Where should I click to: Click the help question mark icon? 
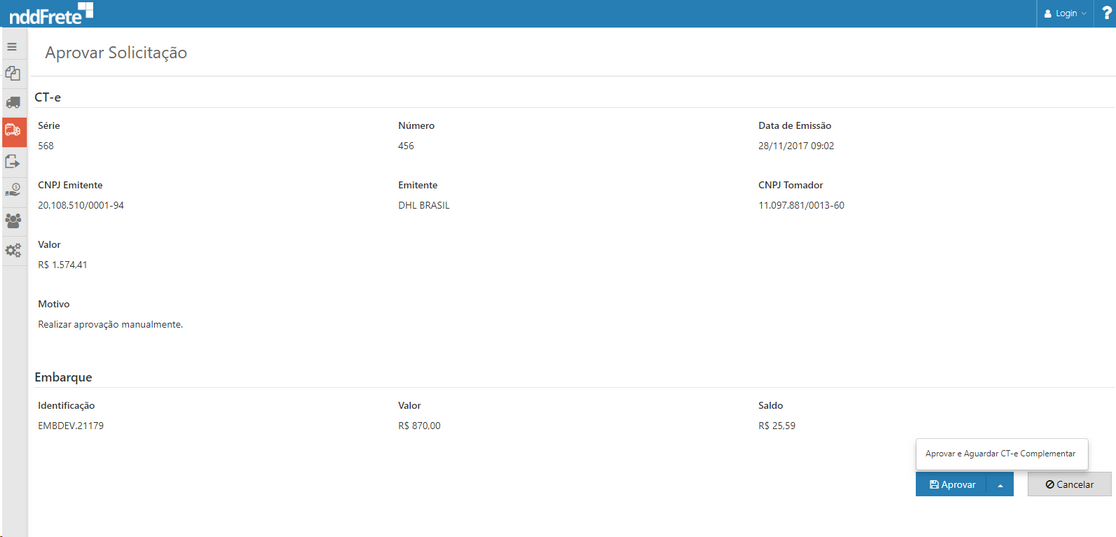point(1106,13)
